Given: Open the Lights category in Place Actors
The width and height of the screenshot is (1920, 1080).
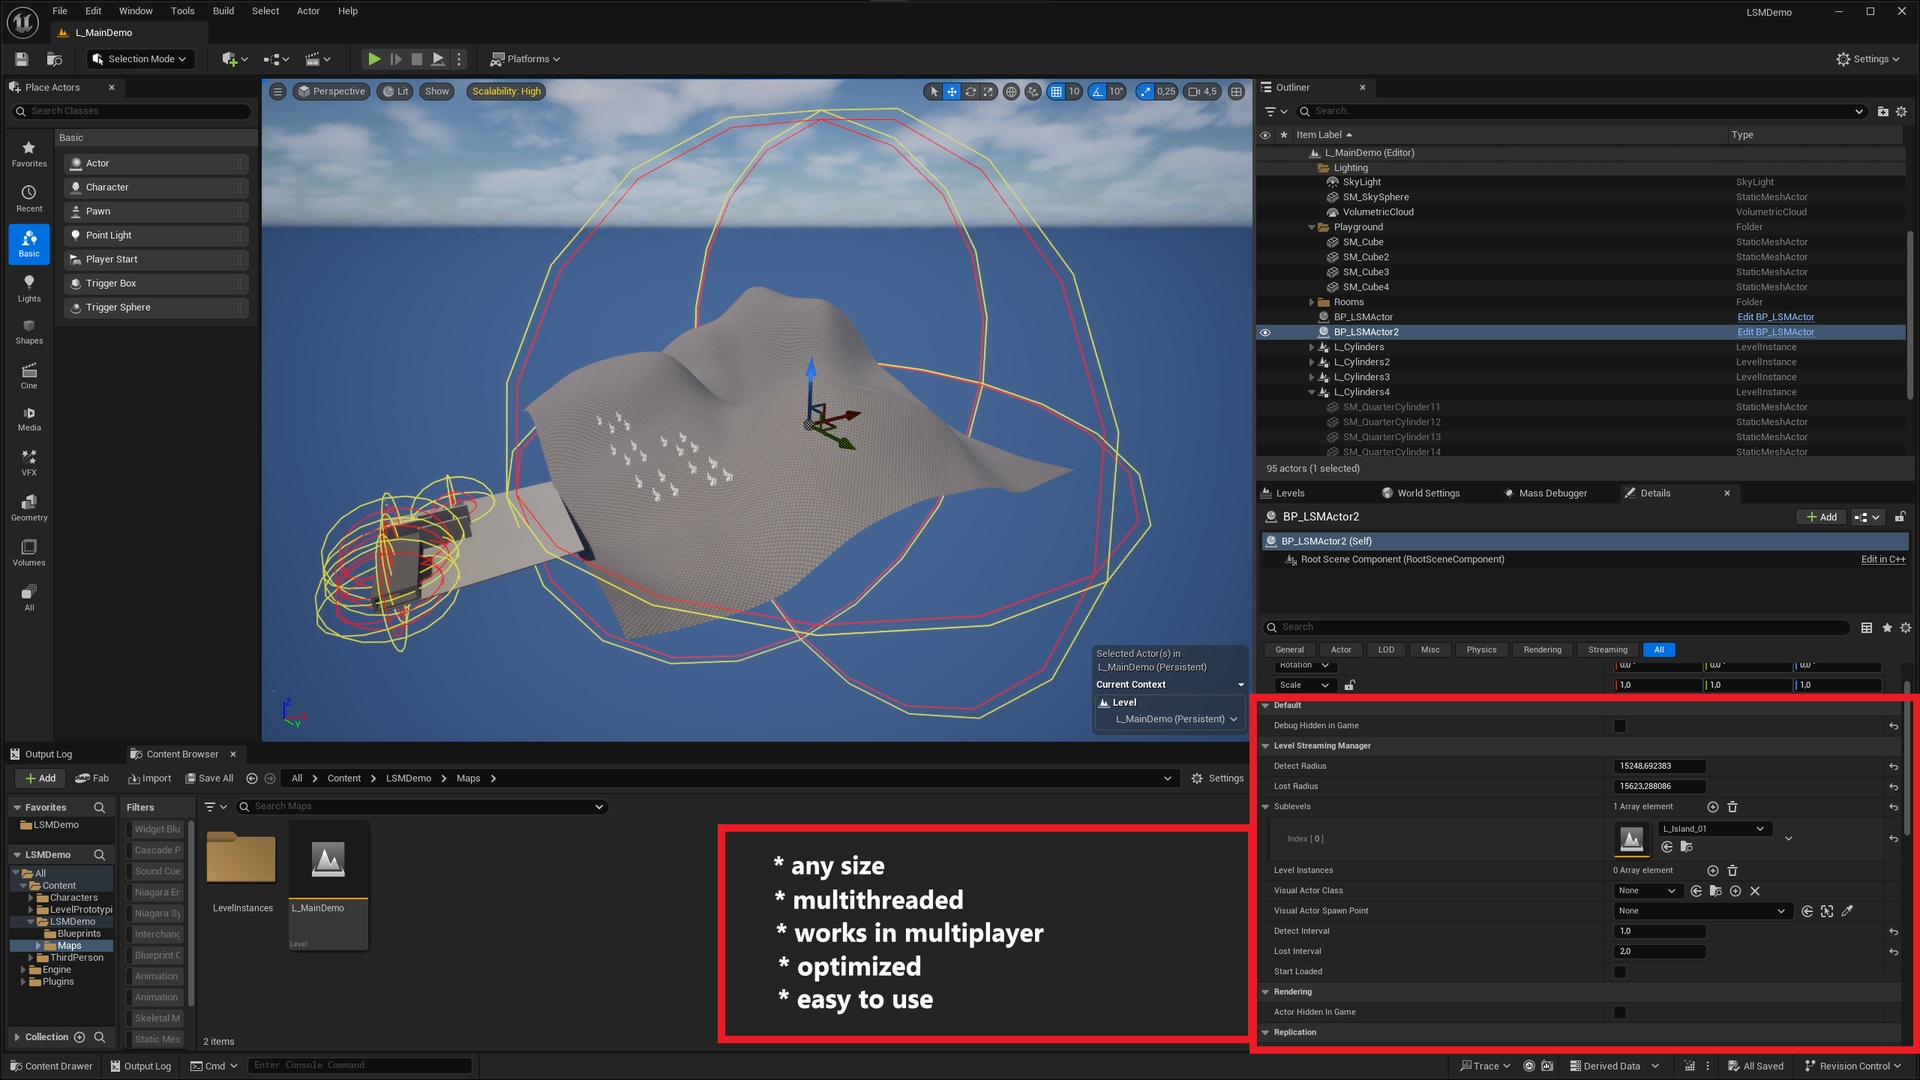Looking at the screenshot, I should pyautogui.click(x=29, y=289).
